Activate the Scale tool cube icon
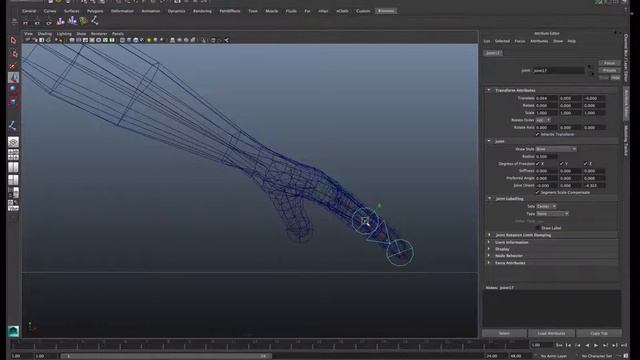This screenshot has height=360, width=640. coord(13,102)
